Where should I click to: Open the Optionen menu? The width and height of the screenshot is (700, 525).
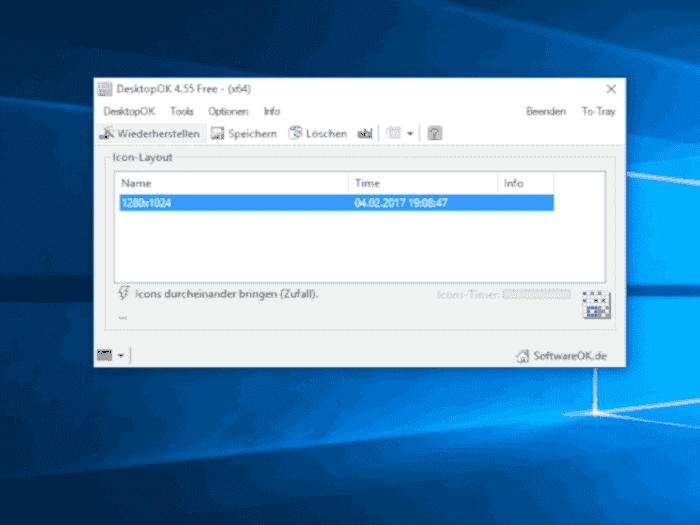228,111
